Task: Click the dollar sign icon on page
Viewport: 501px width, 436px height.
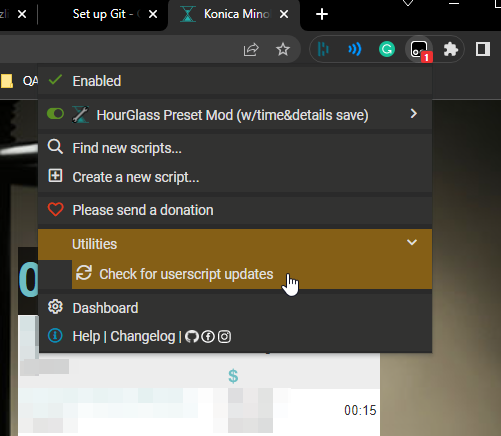Action: point(233,376)
